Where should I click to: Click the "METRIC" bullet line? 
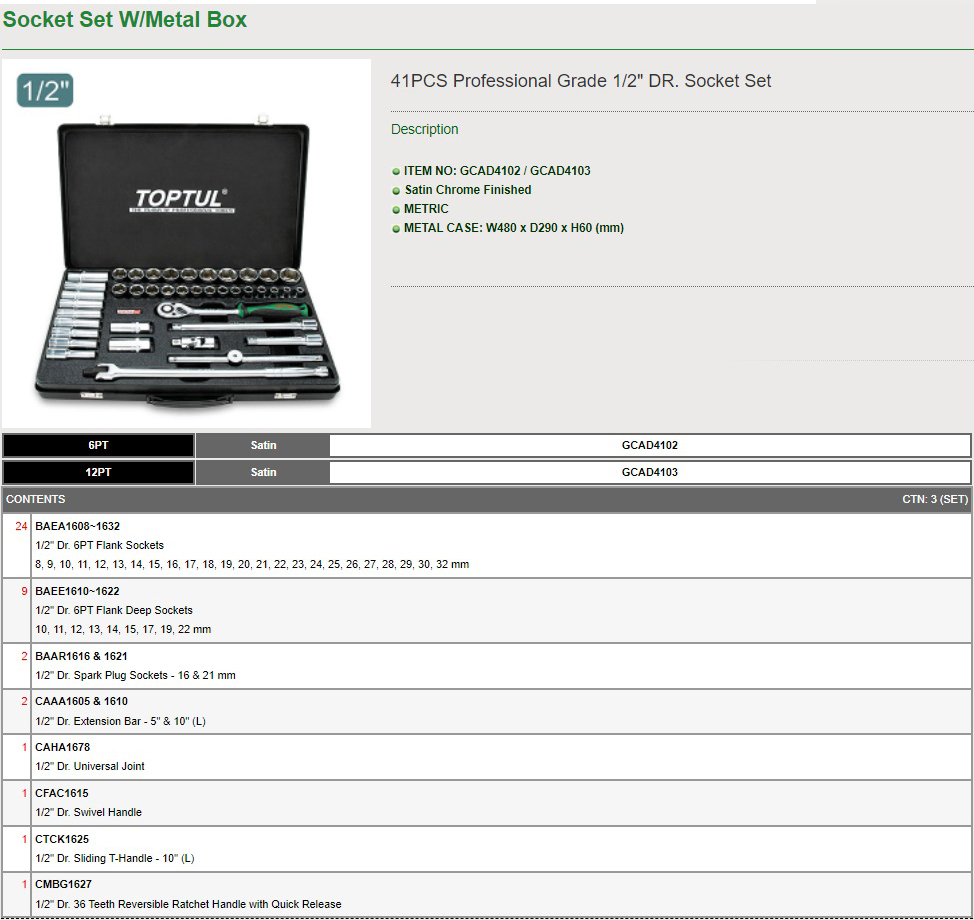[426, 209]
